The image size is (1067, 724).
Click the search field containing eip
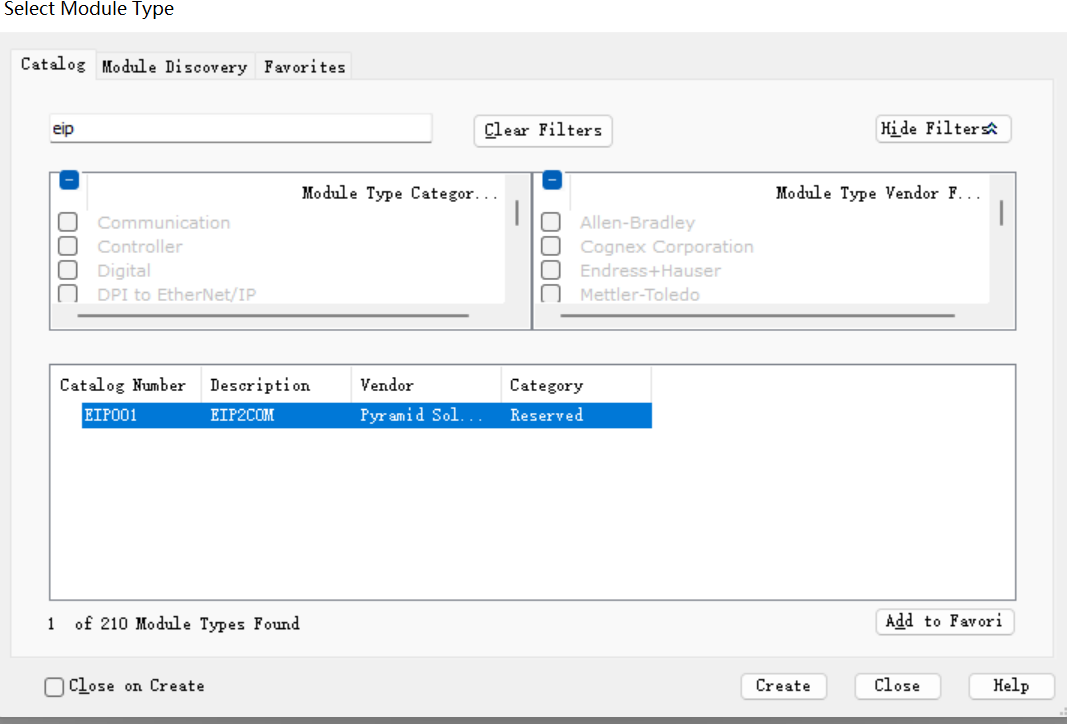click(240, 129)
